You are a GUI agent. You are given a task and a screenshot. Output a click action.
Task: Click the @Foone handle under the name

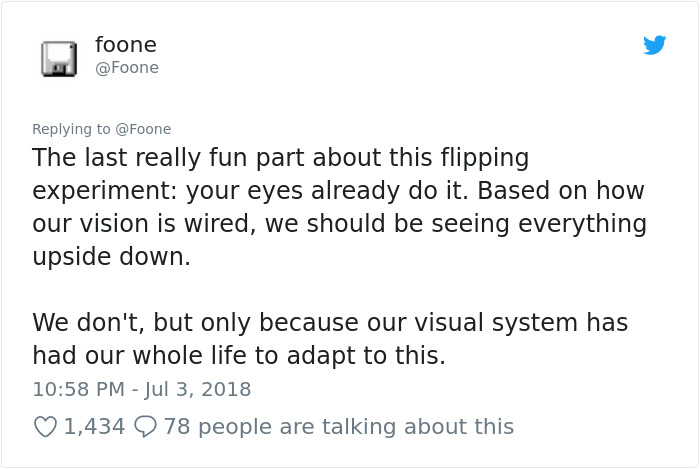click(x=126, y=68)
